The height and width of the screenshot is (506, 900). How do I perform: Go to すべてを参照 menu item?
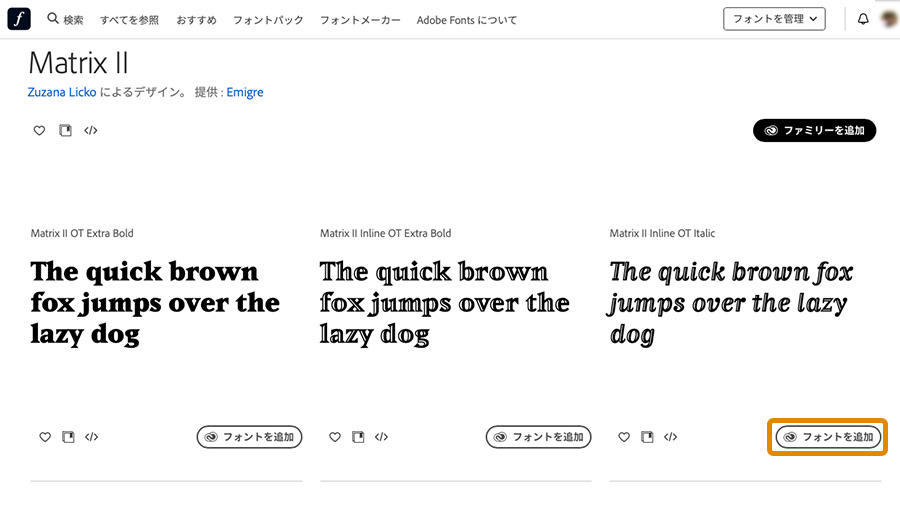click(x=129, y=20)
